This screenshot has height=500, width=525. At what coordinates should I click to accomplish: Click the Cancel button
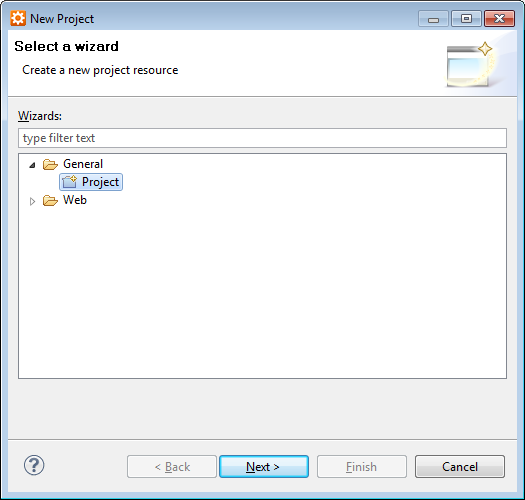[460, 466]
